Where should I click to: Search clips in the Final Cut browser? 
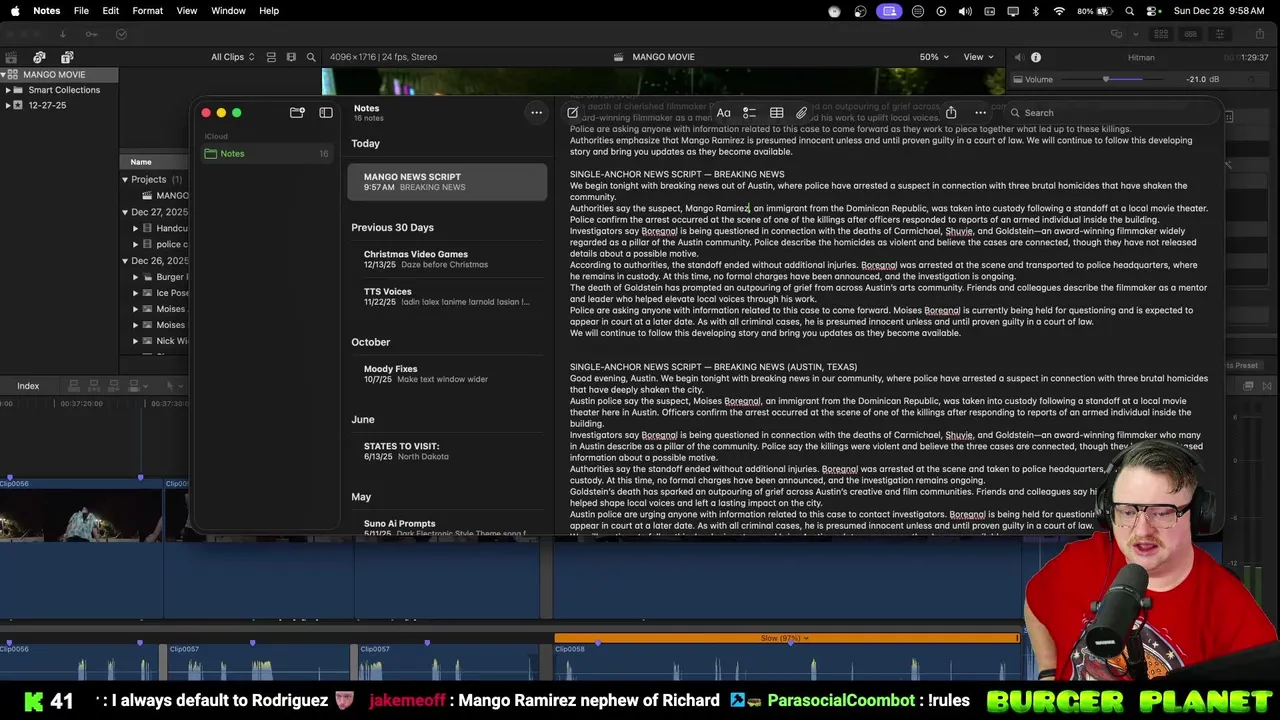(311, 57)
